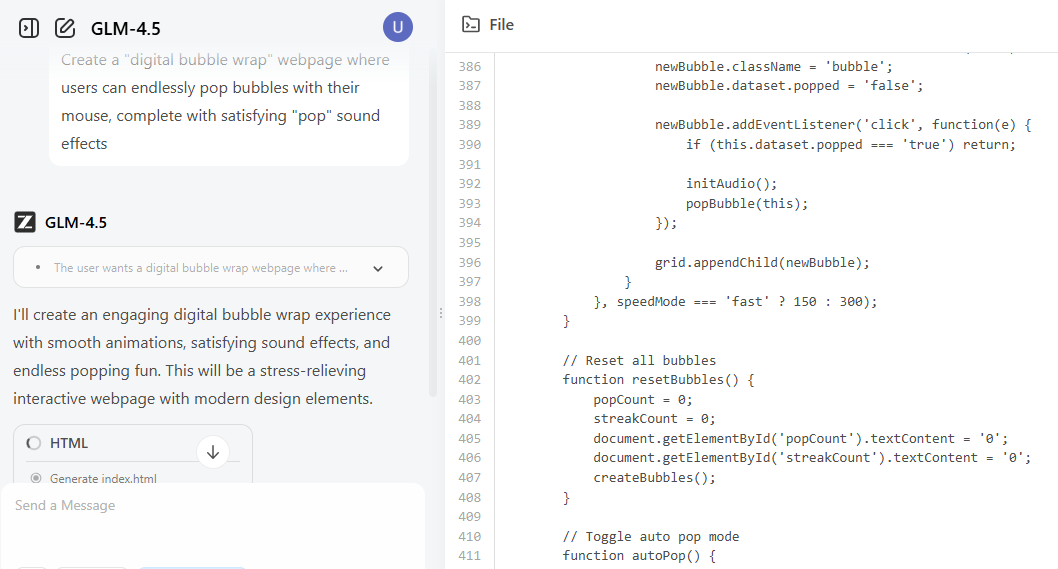
Task: Expand the thinking chevron dropdown
Action: (378, 268)
